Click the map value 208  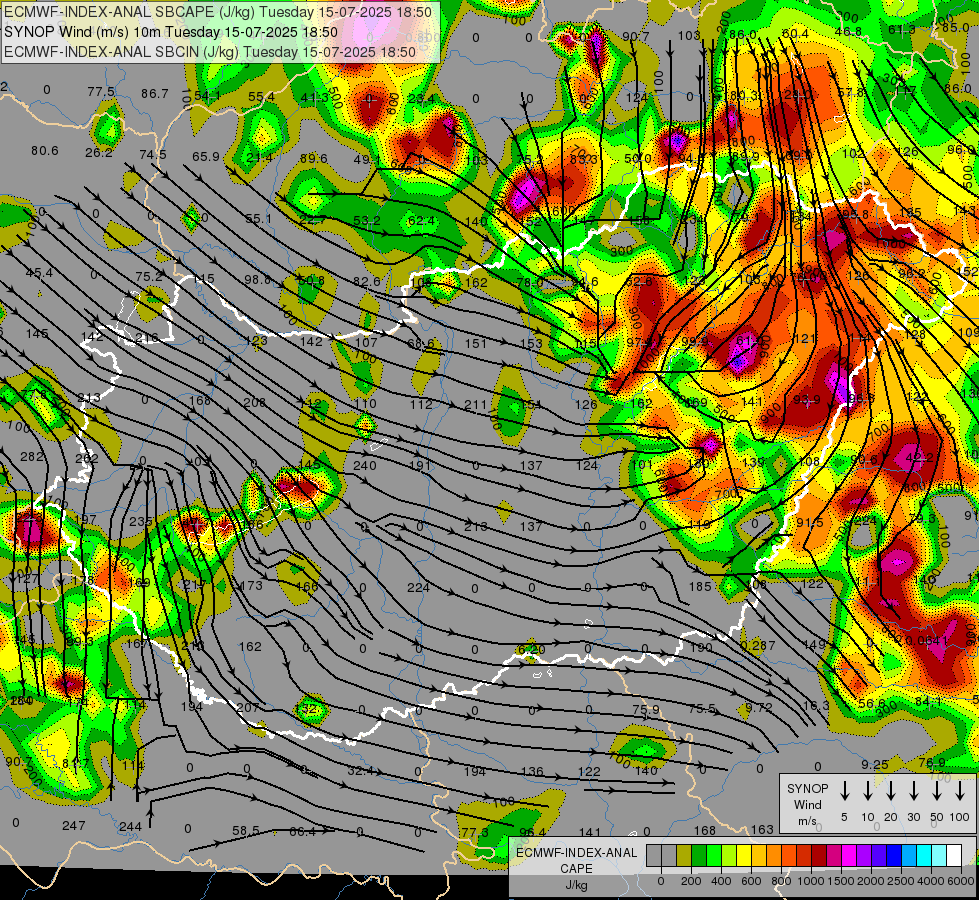point(254,403)
